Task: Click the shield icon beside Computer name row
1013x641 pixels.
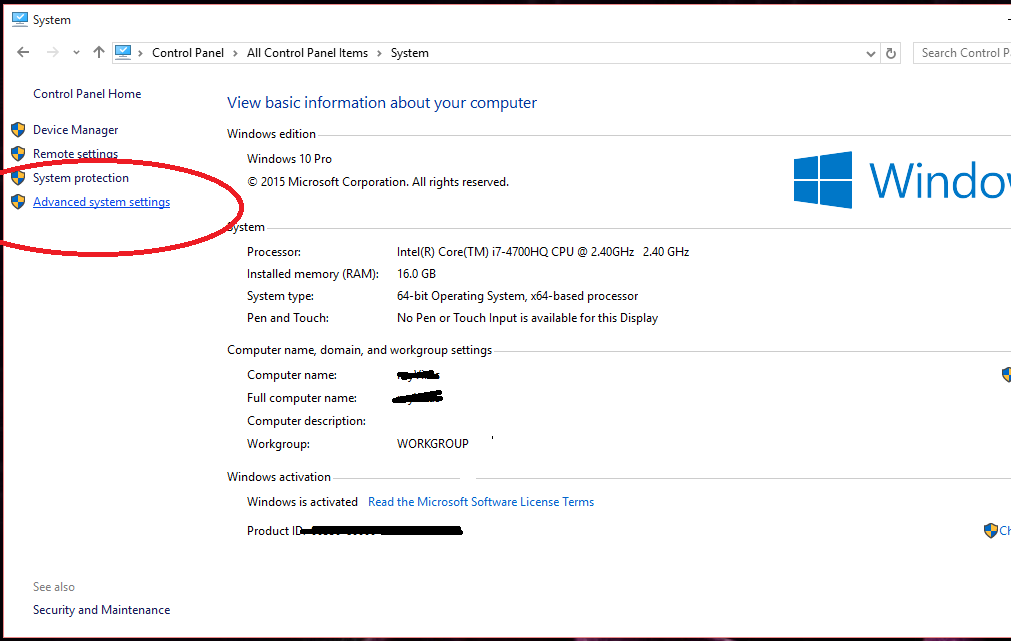Action: pyautogui.click(x=1007, y=375)
